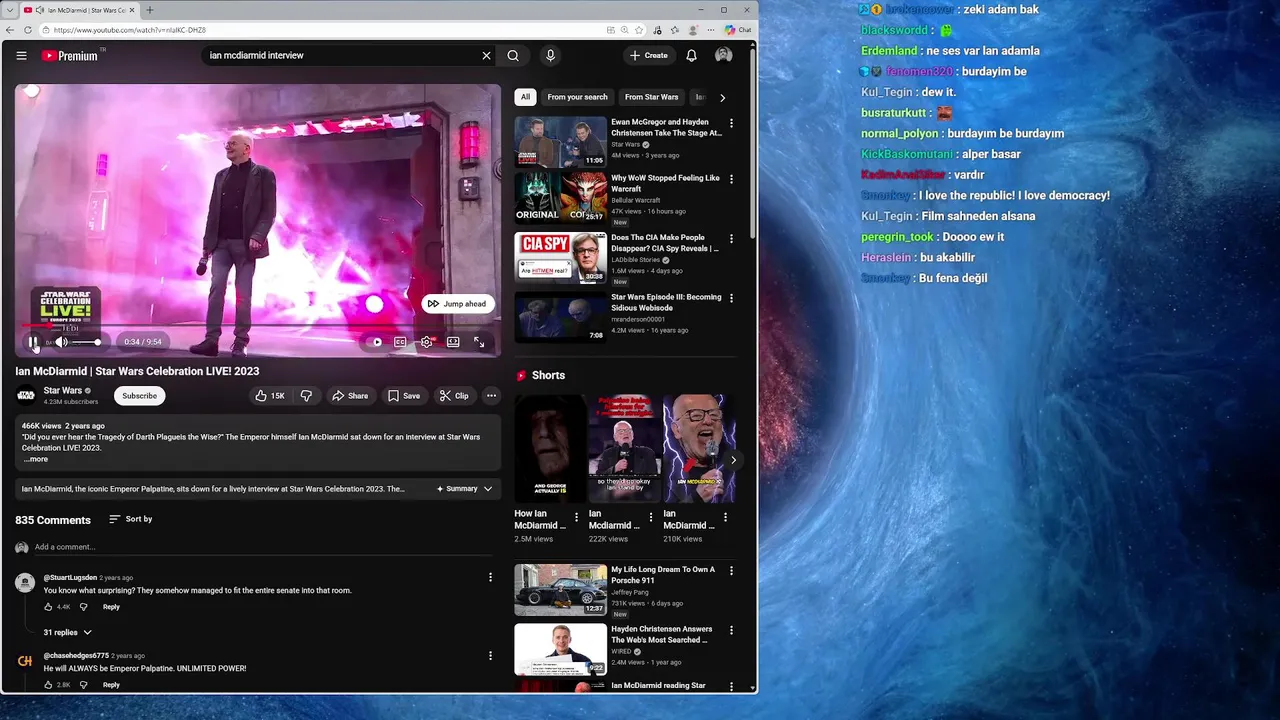Open options menu for StuartLugsden comment
The width and height of the screenshot is (1280, 720).
point(490,577)
